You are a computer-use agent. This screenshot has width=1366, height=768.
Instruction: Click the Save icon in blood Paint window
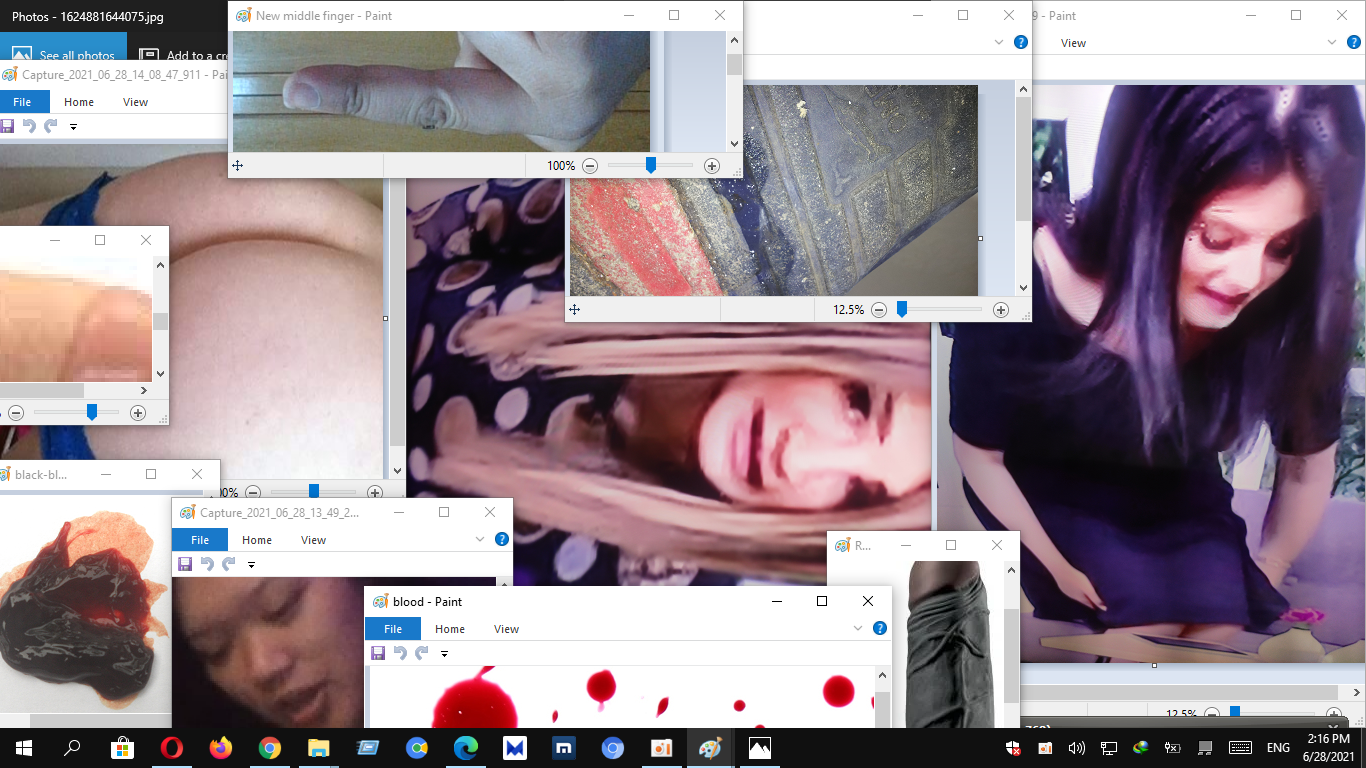point(378,653)
